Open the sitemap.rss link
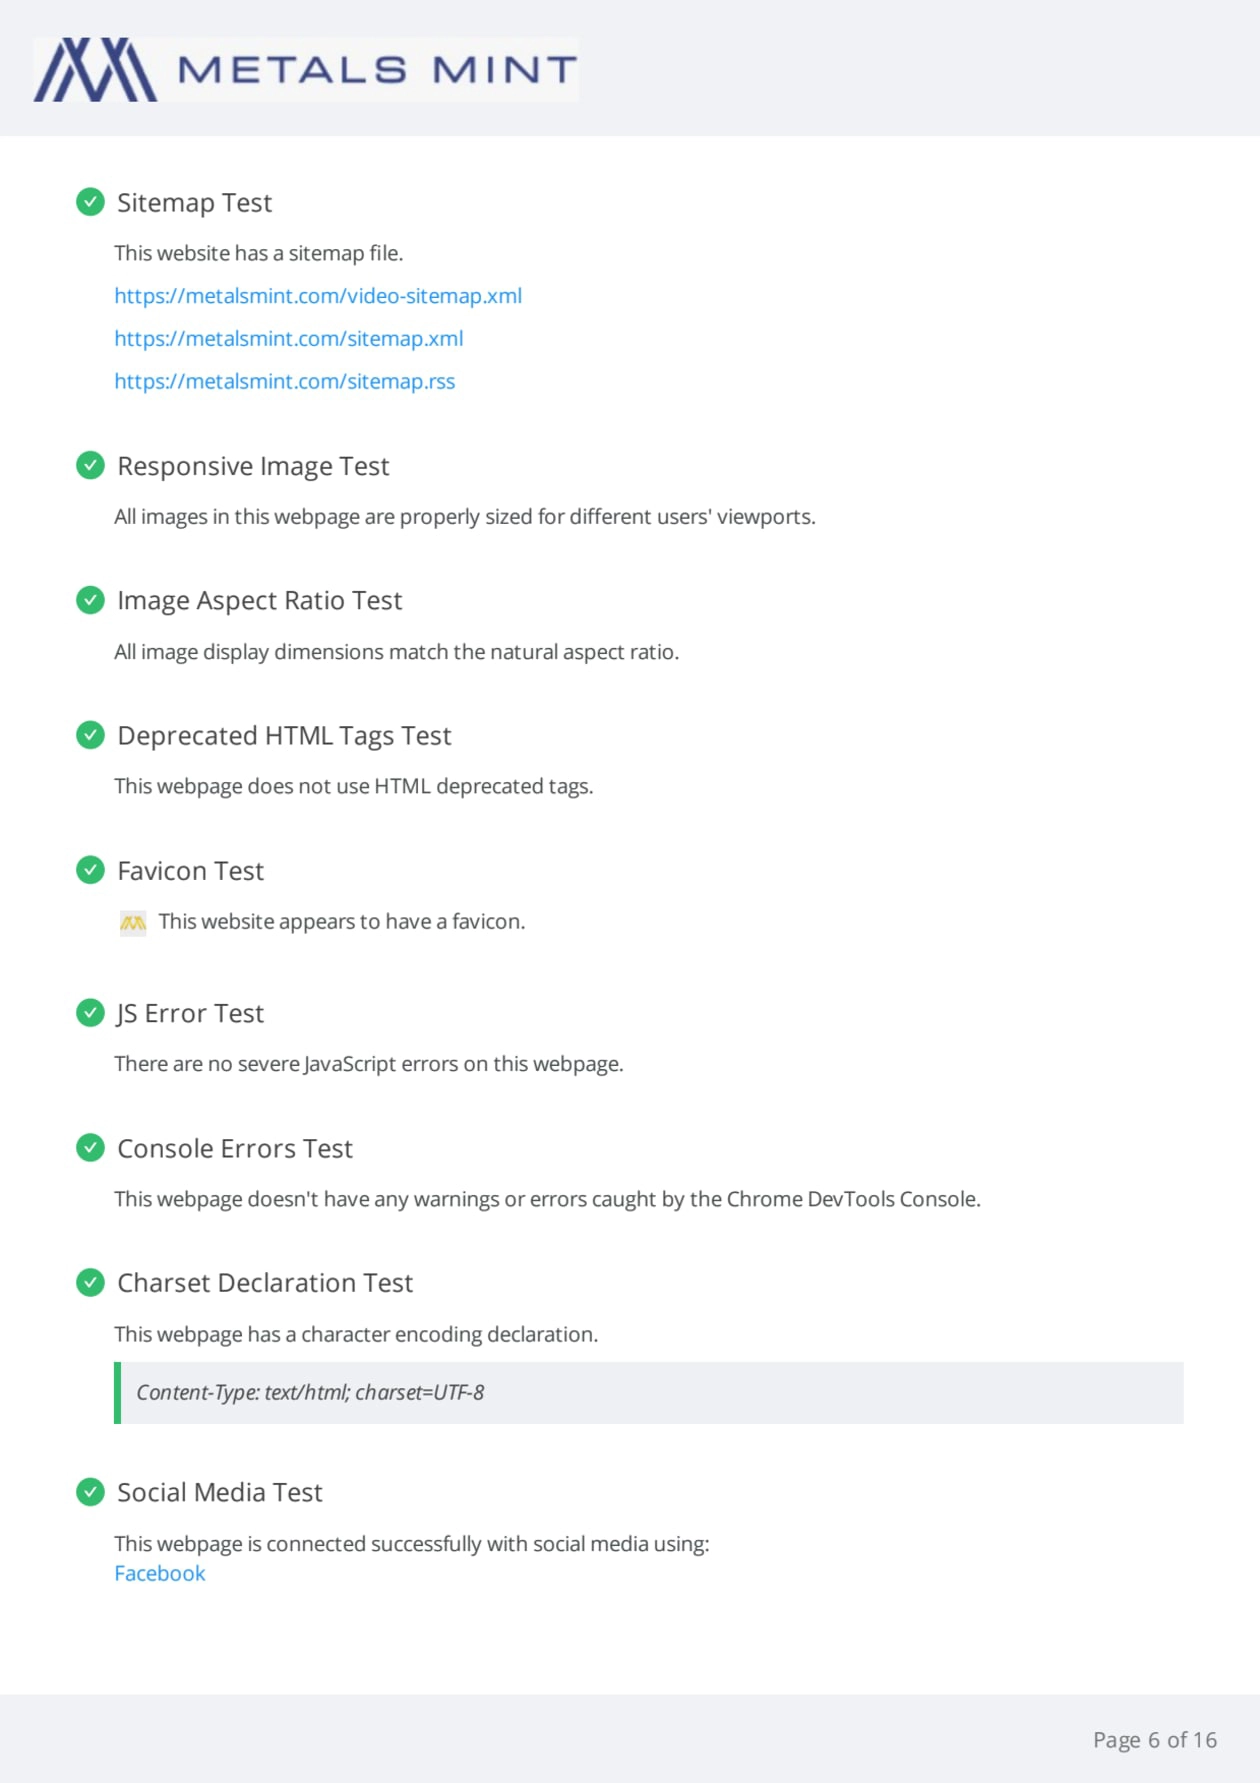Viewport: 1260px width, 1783px height. coord(284,382)
